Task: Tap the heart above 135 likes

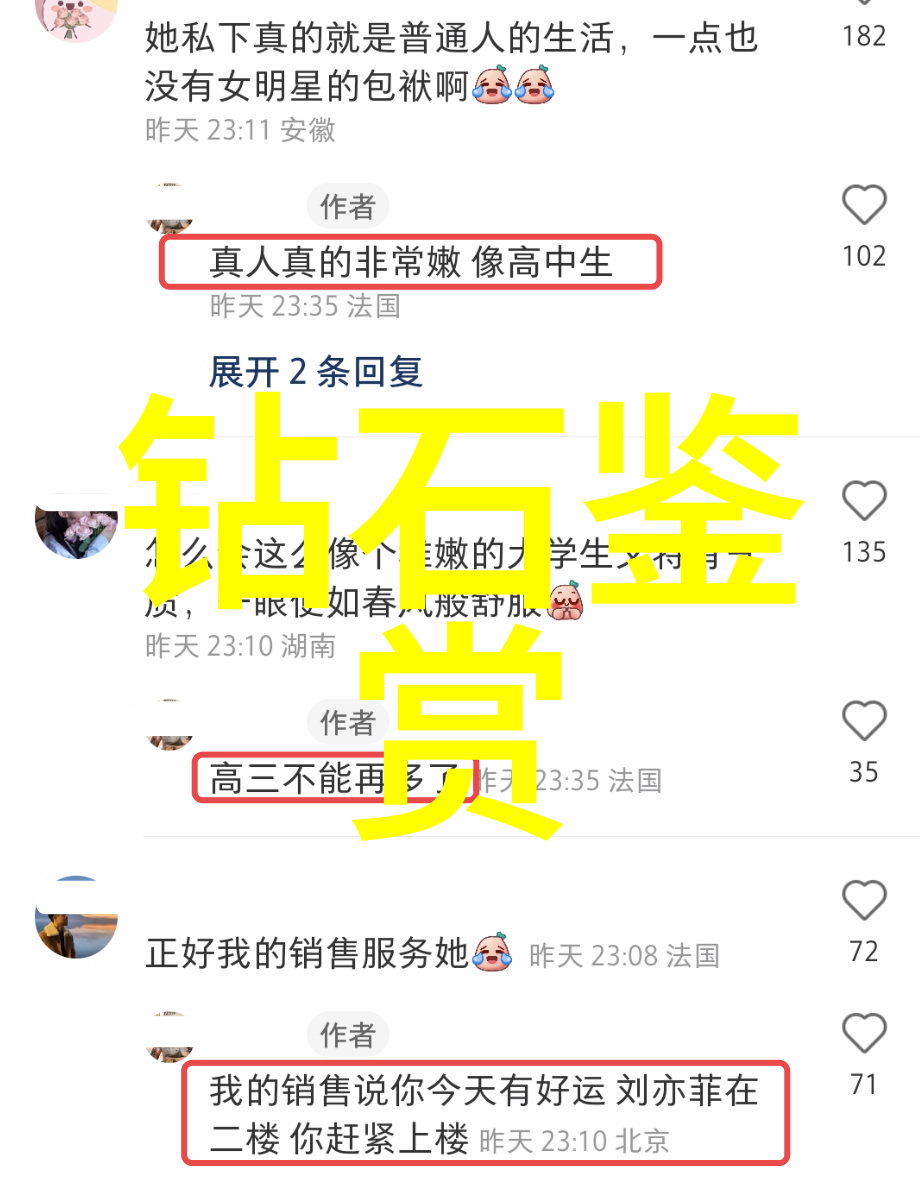Action: [x=864, y=500]
